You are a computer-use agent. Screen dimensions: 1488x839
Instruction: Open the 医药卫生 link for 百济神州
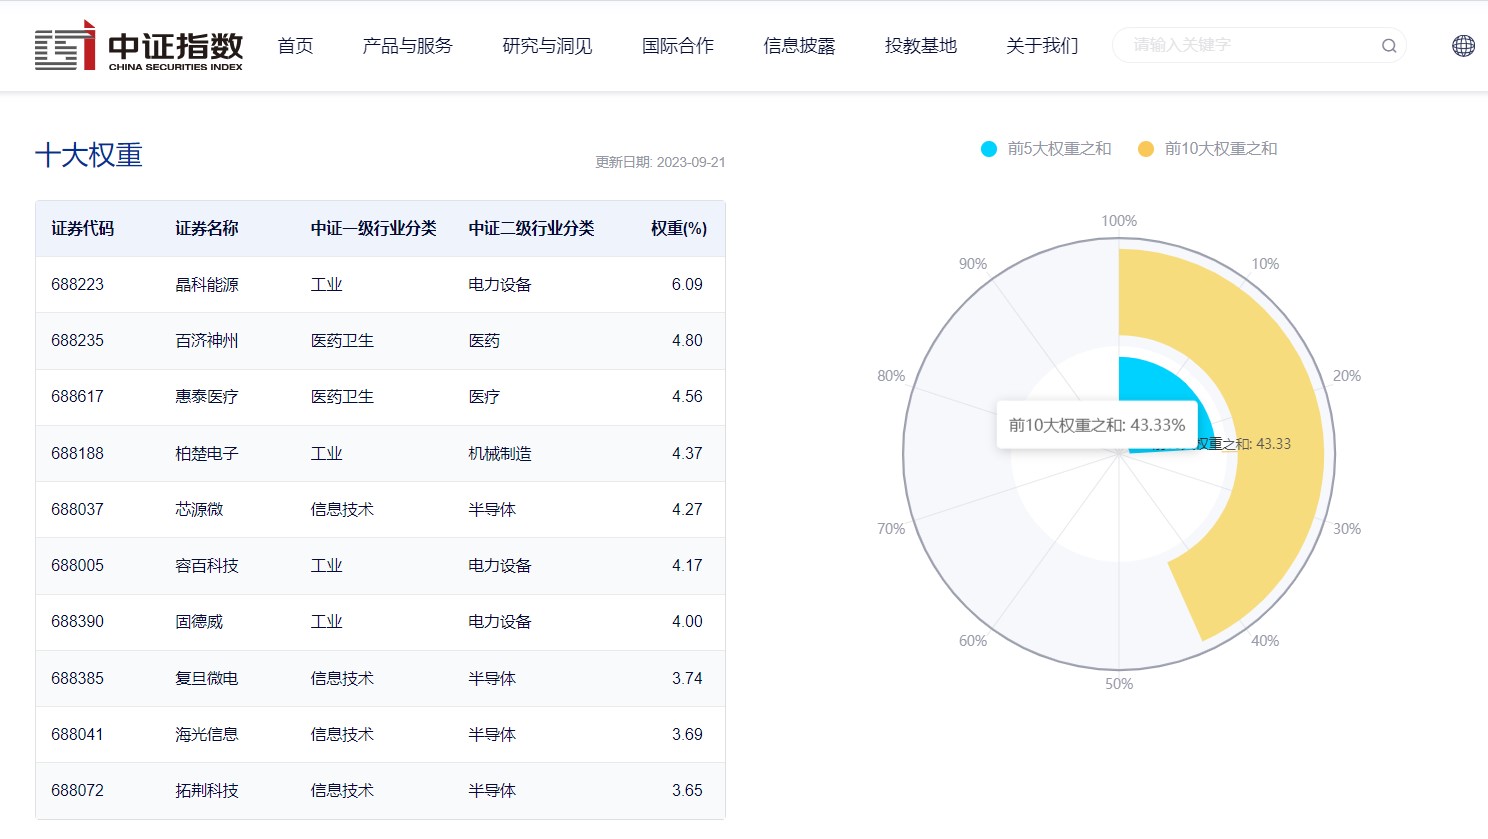341,340
